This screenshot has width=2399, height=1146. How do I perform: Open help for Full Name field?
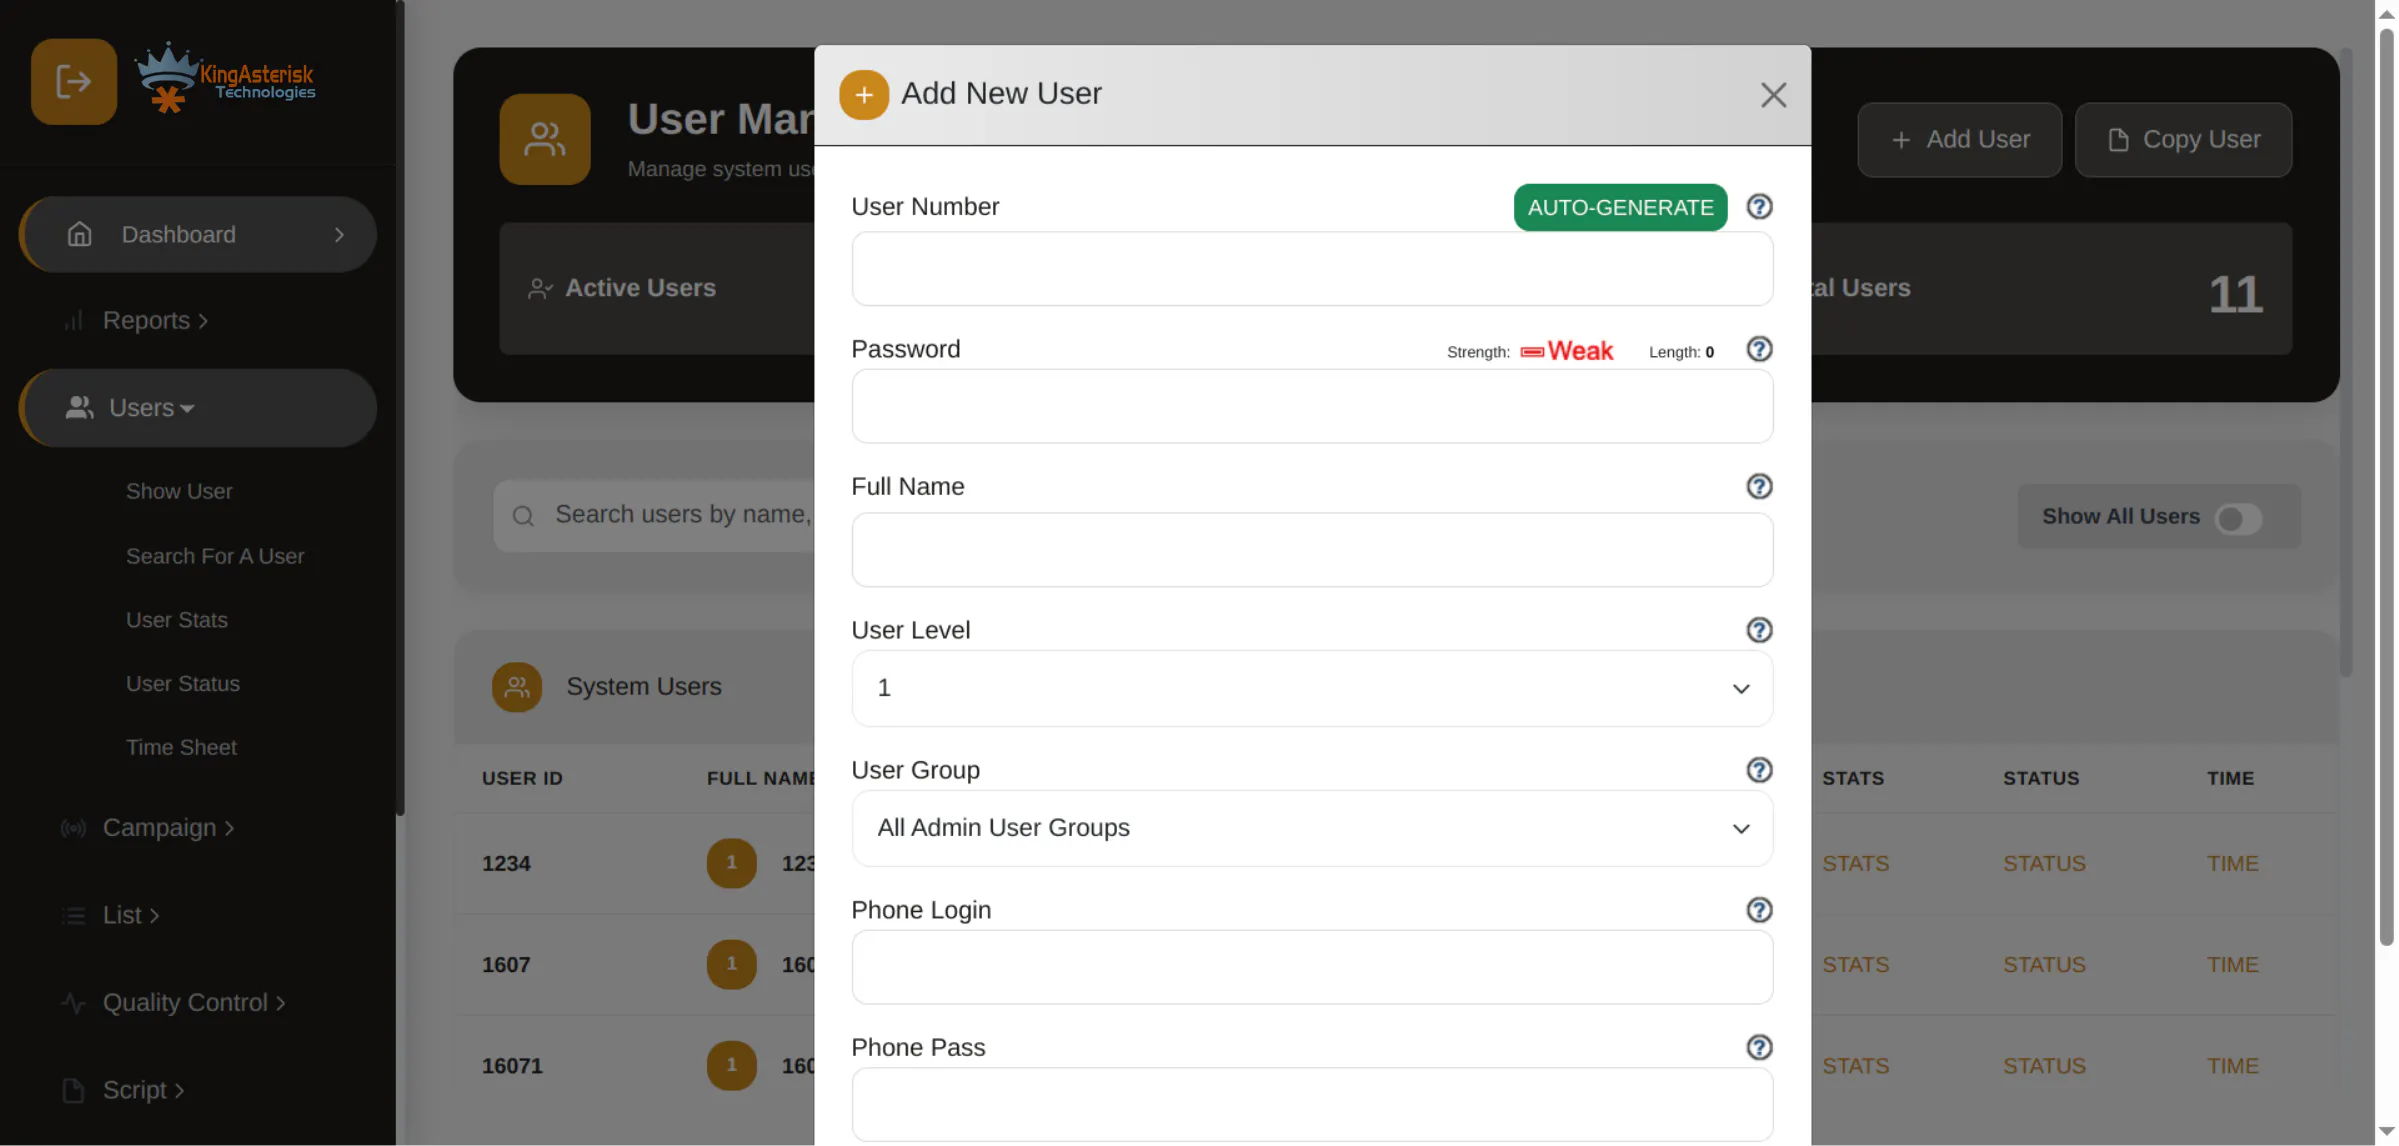coord(1759,486)
